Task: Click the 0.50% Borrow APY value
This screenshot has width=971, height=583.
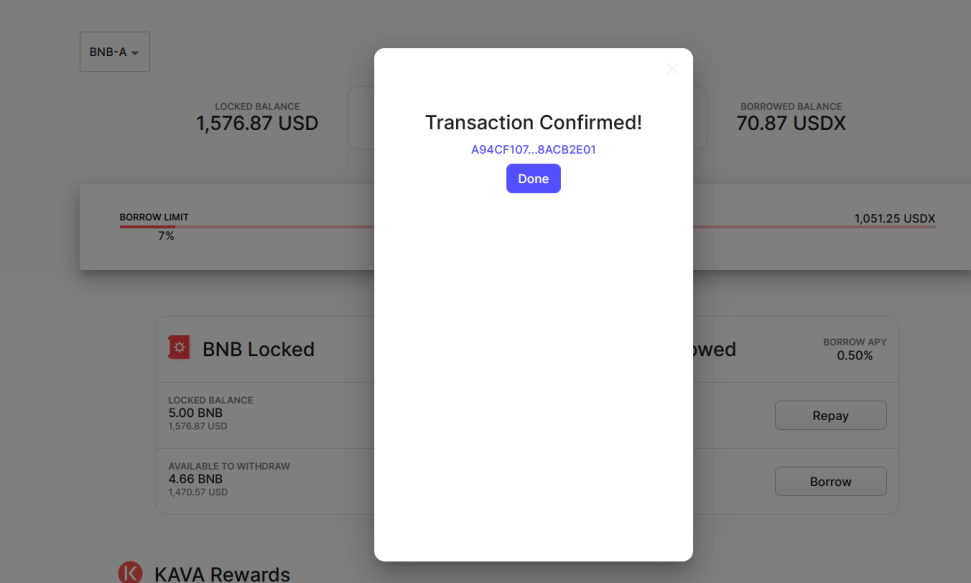Action: click(855, 356)
